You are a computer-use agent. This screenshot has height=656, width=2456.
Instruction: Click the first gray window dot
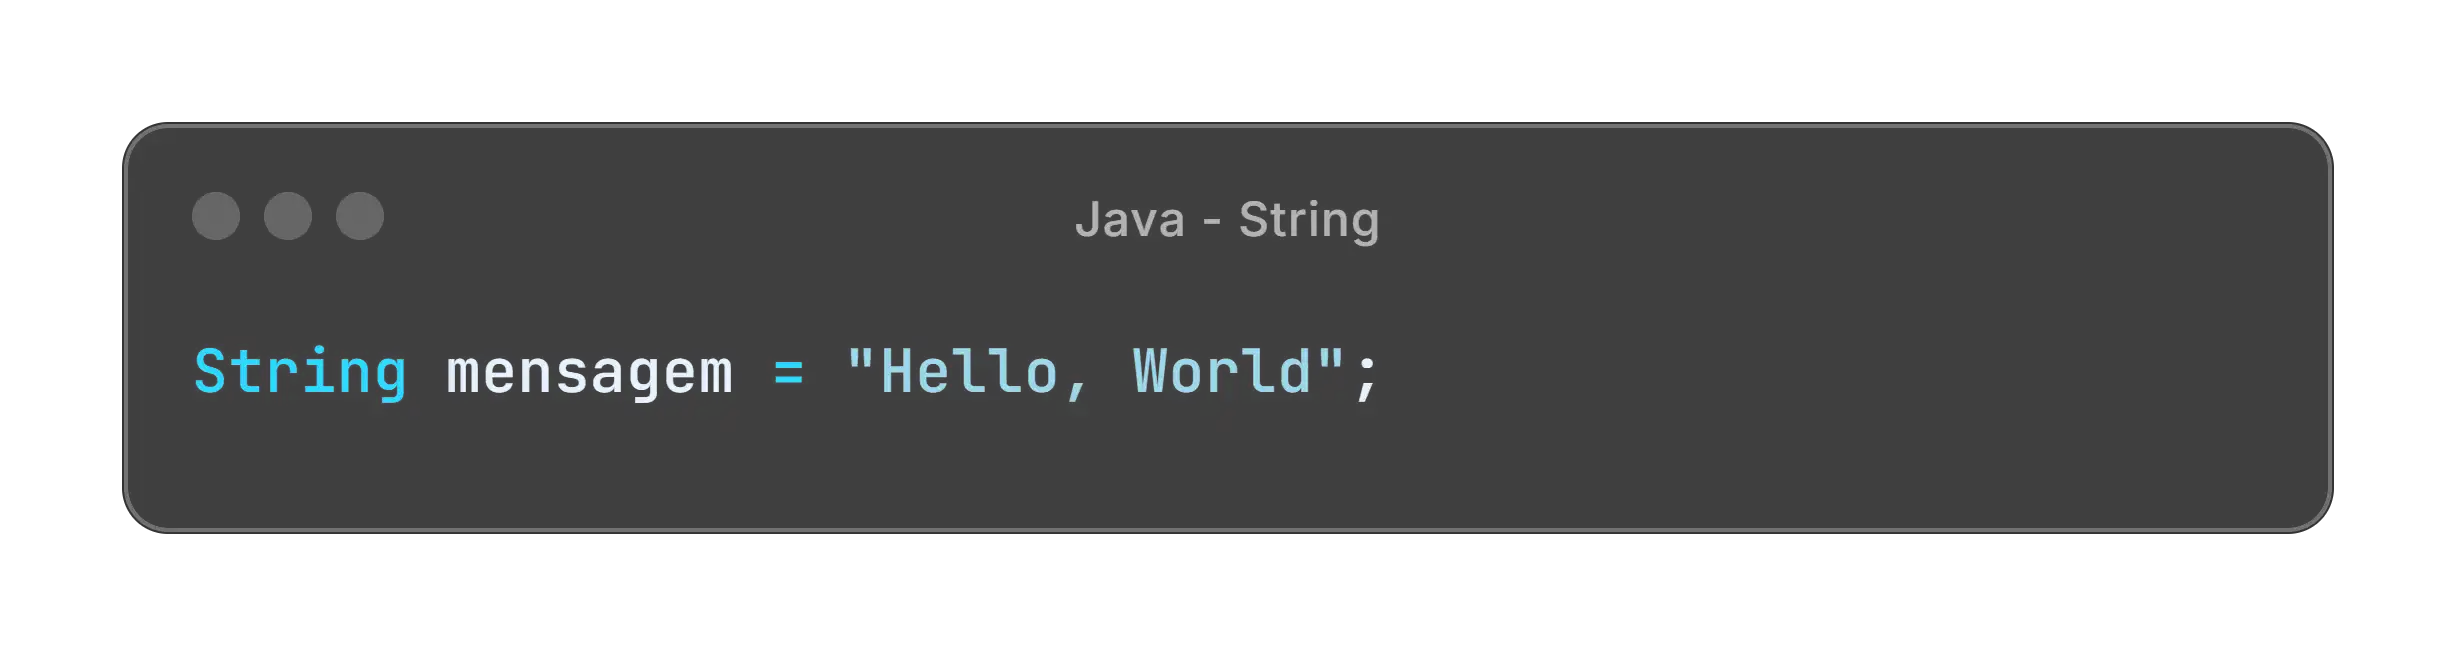click(x=216, y=216)
